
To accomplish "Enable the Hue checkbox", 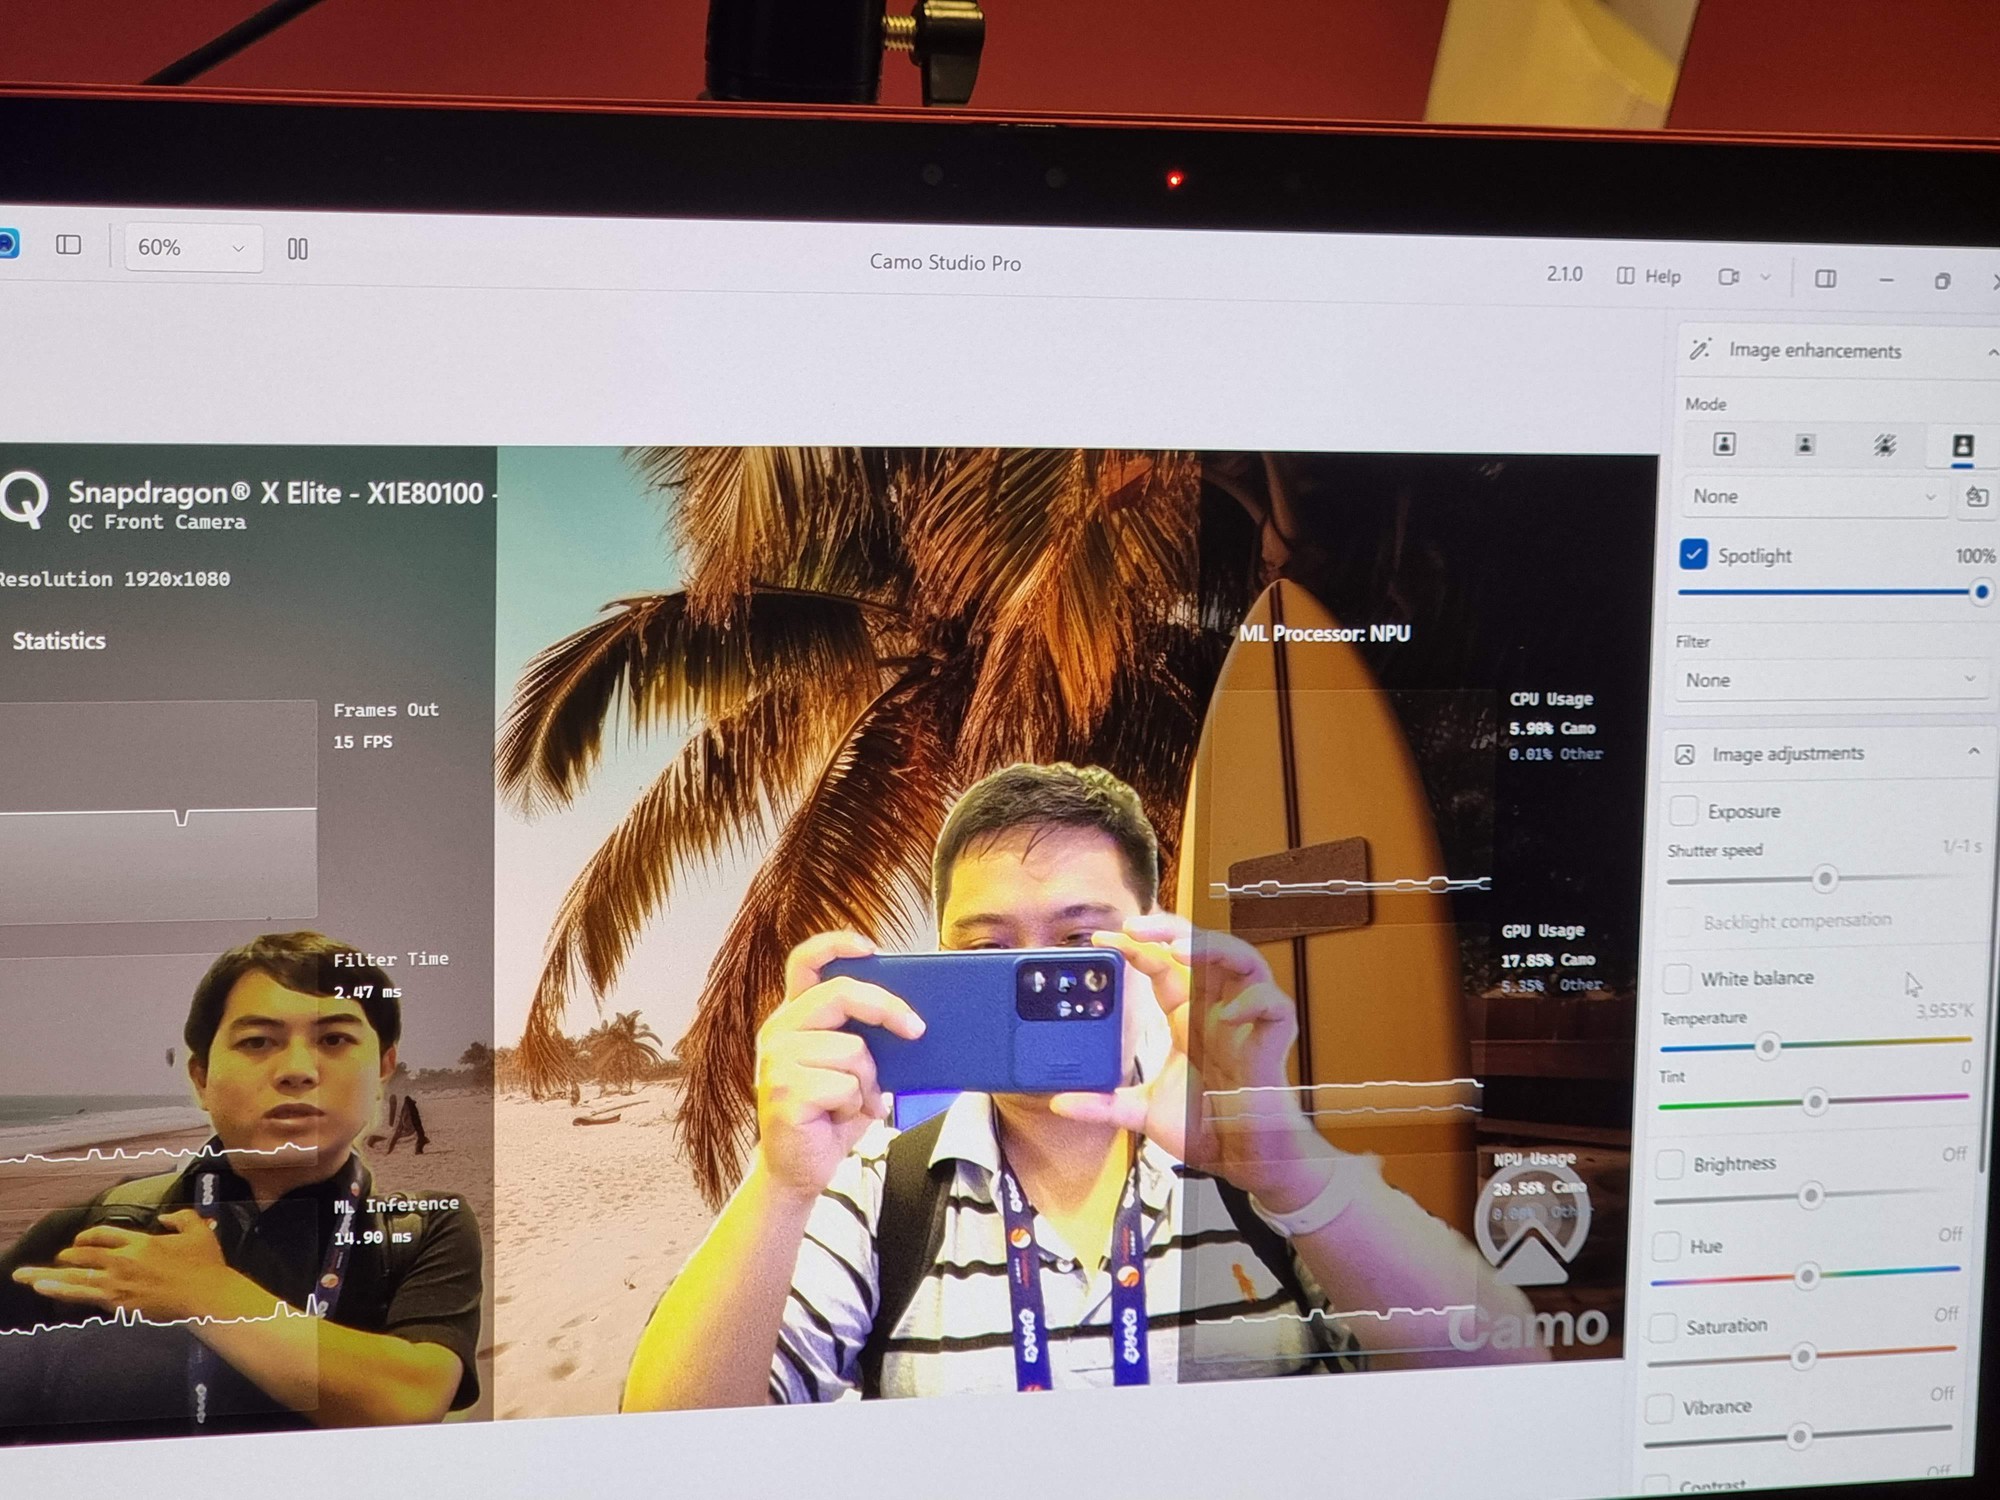I will pos(1665,1245).
